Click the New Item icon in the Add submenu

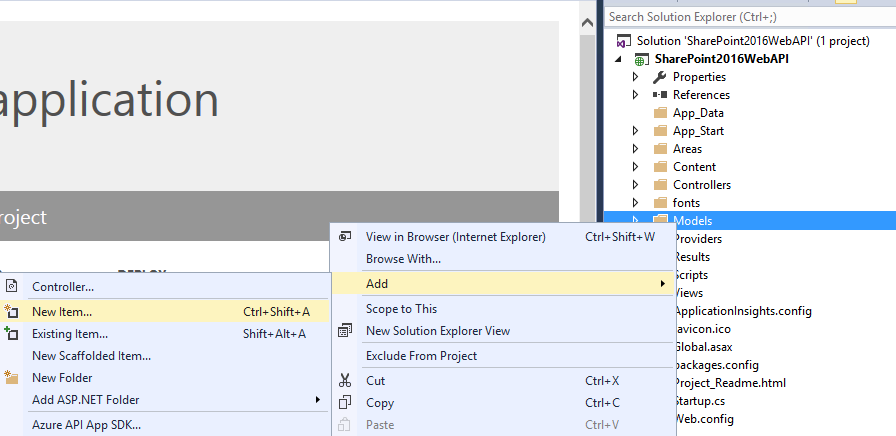pos(11,311)
